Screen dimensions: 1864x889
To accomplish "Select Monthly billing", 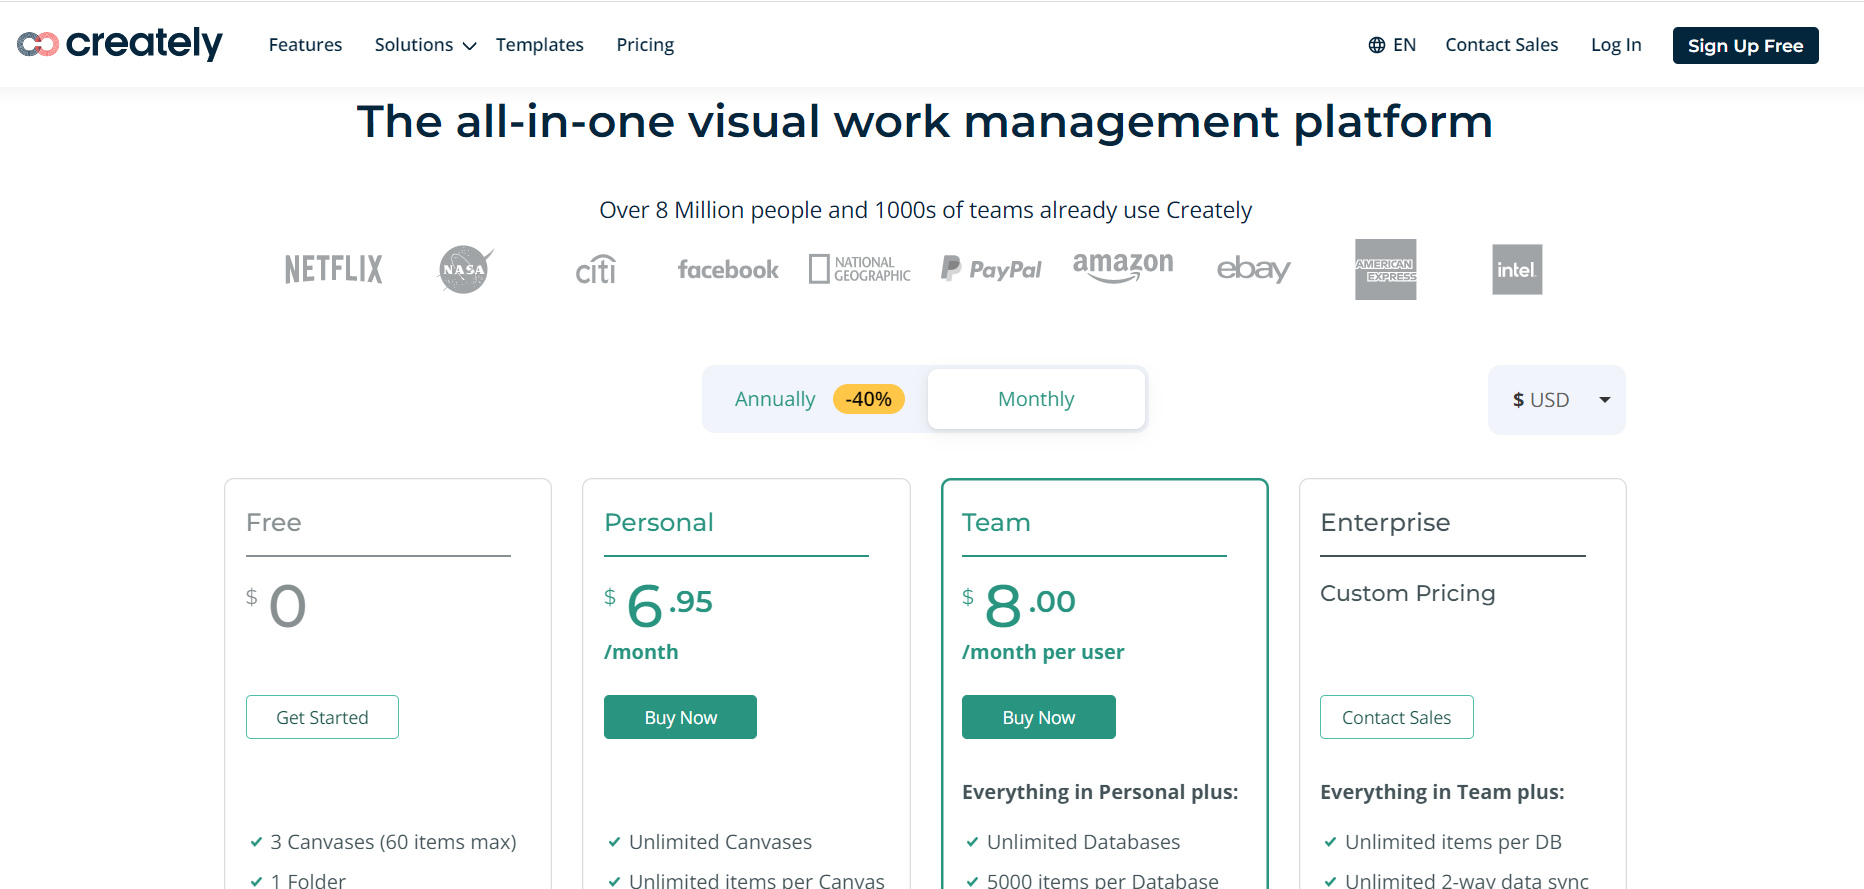I will [x=1036, y=399].
